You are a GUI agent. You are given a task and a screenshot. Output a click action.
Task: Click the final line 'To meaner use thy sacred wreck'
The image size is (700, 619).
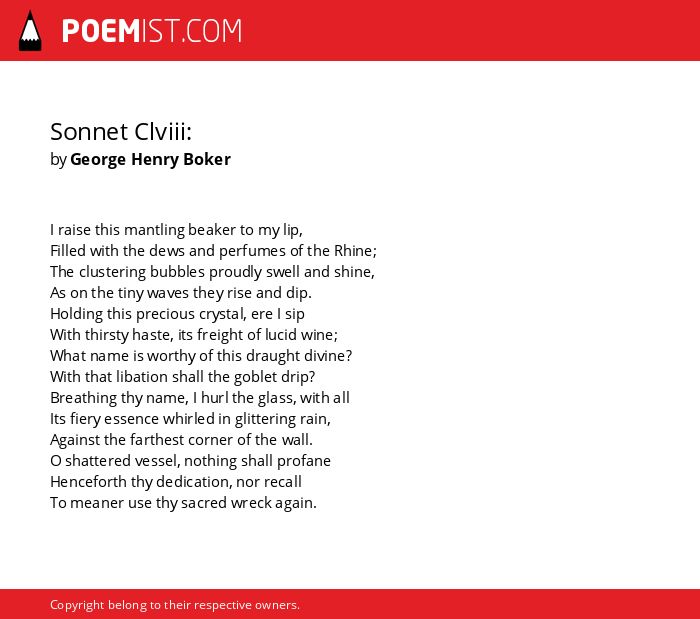point(183,503)
